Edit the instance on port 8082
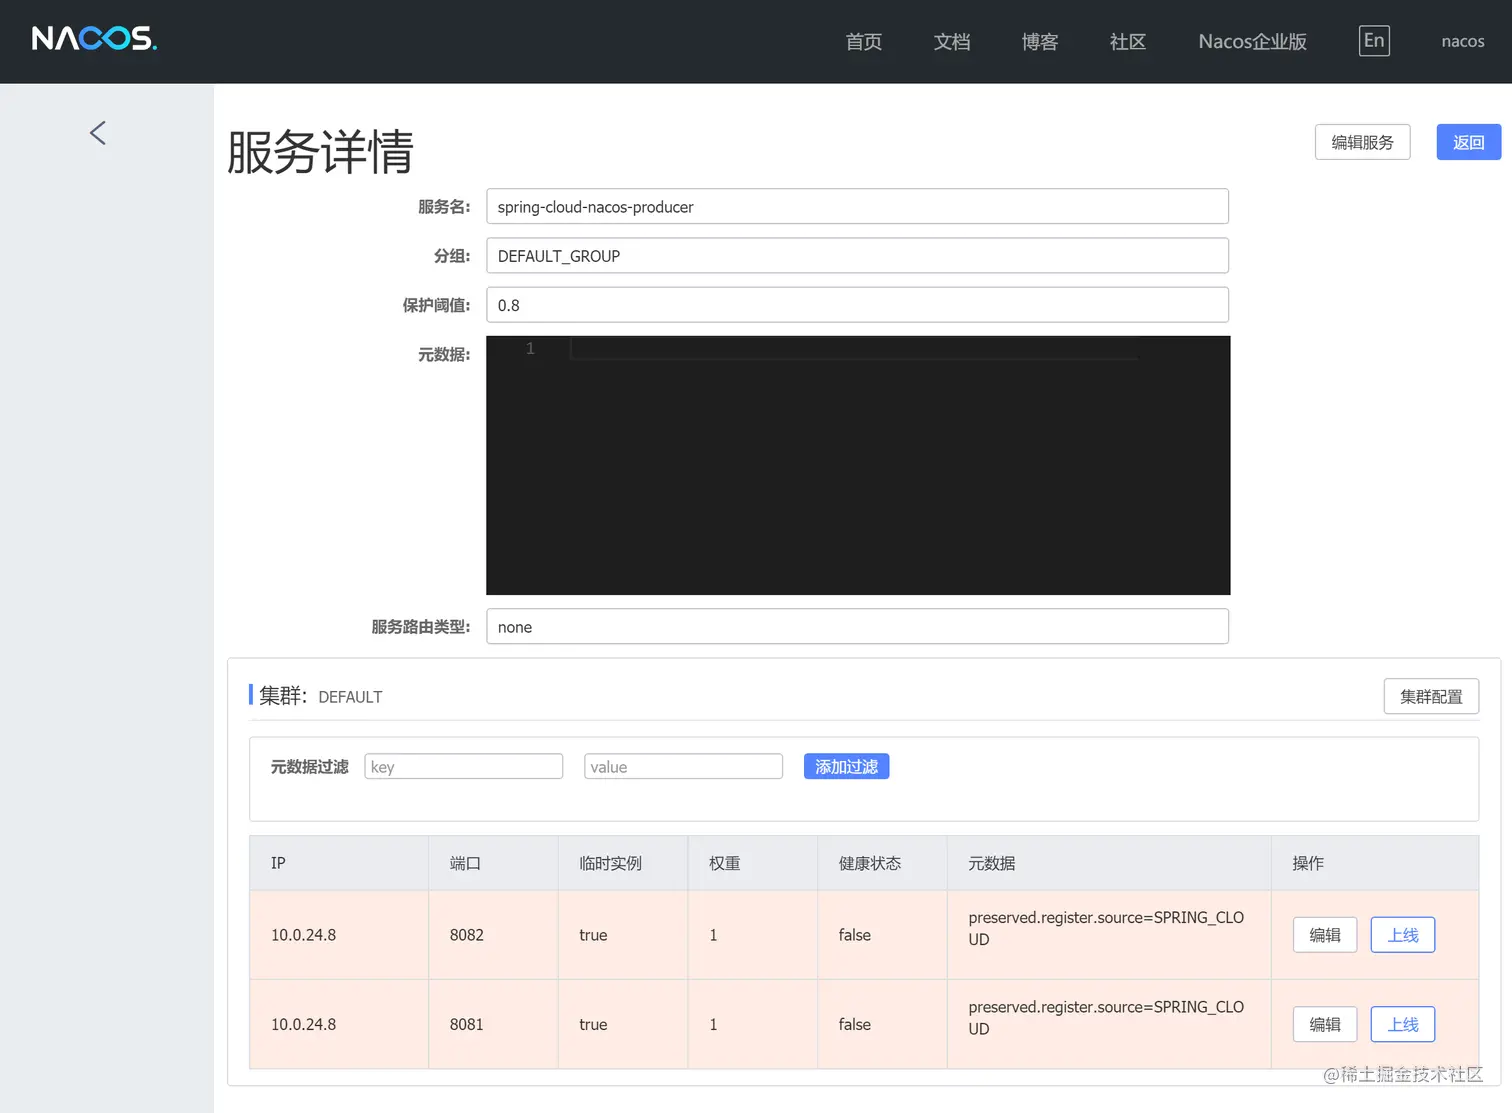Image resolution: width=1512 pixels, height=1113 pixels. [1324, 934]
